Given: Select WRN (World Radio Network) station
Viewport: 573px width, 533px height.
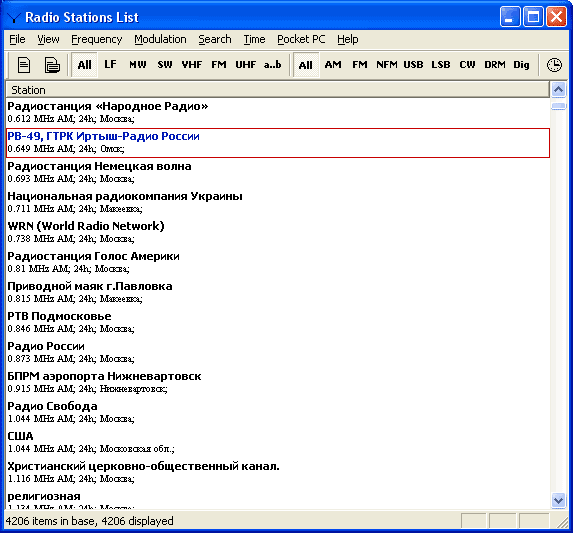Looking at the screenshot, I should tap(278, 232).
